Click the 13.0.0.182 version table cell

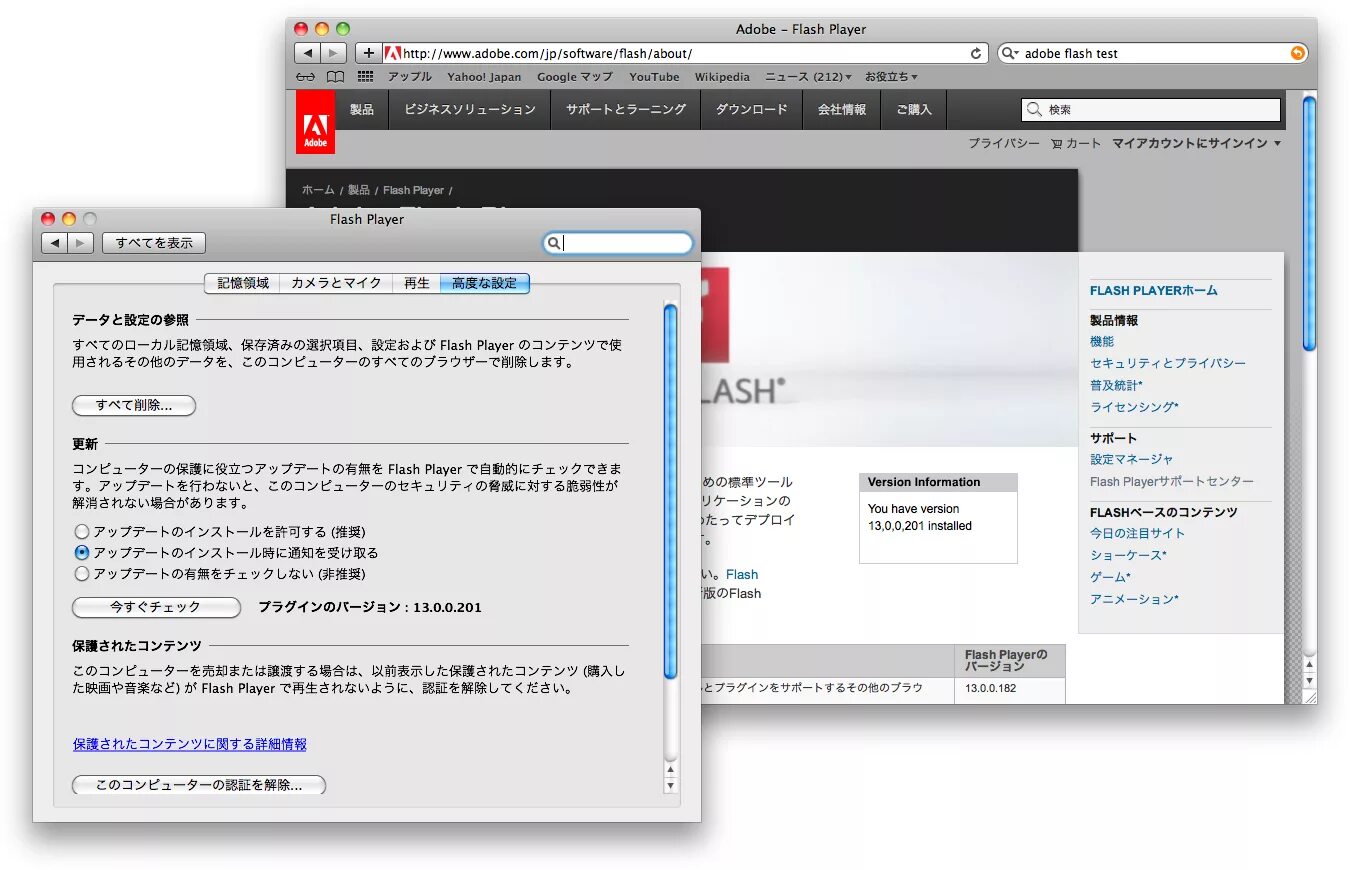(1009, 689)
